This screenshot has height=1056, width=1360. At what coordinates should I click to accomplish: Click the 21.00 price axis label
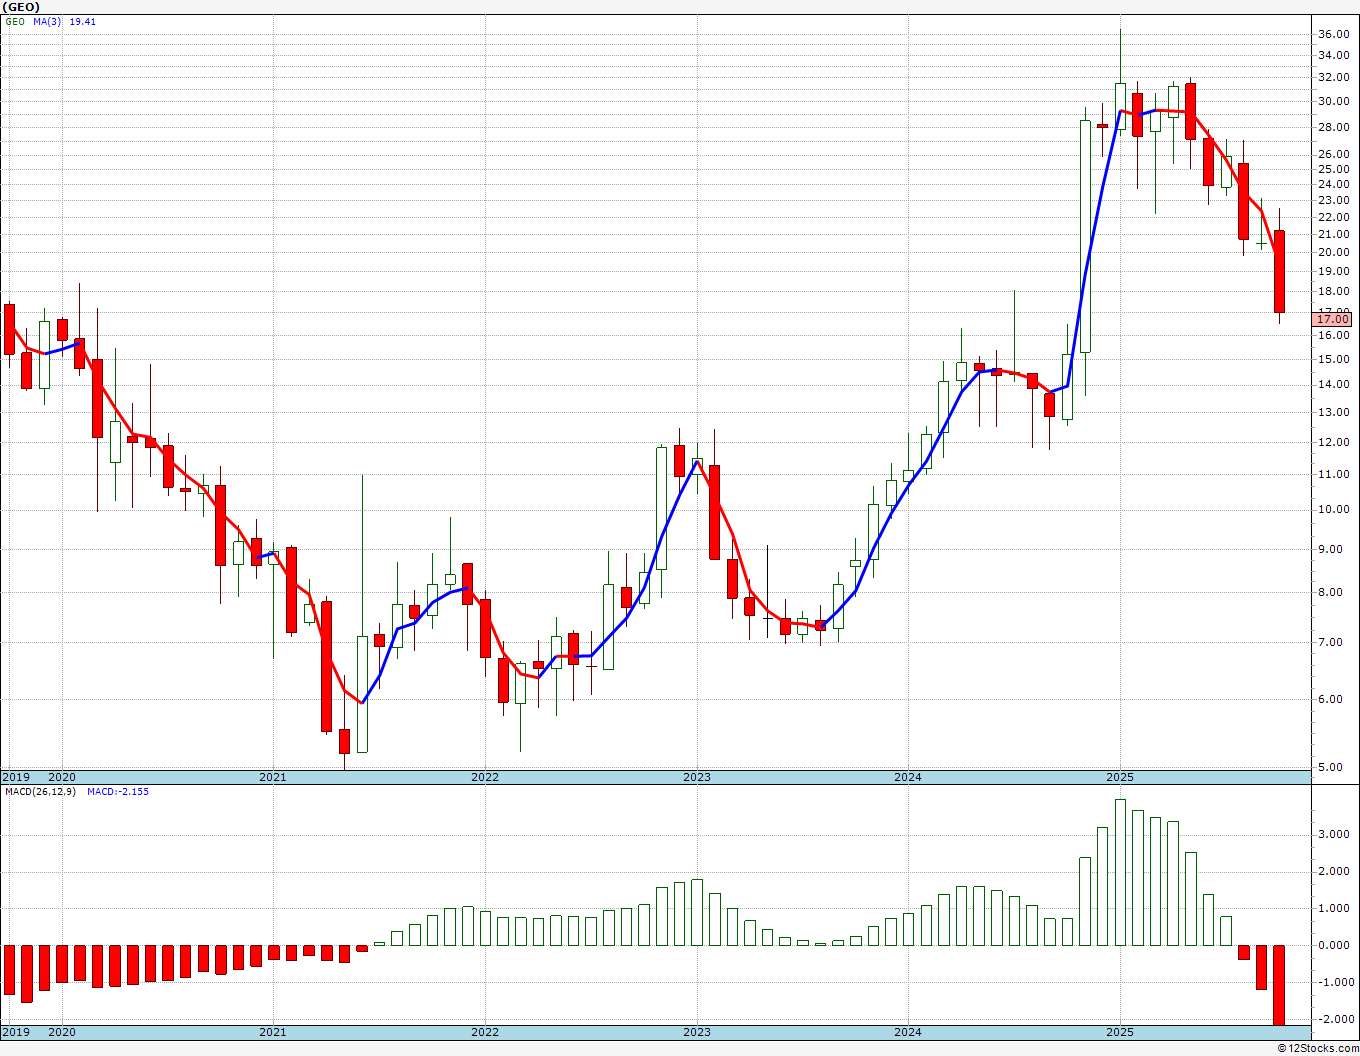click(1333, 234)
